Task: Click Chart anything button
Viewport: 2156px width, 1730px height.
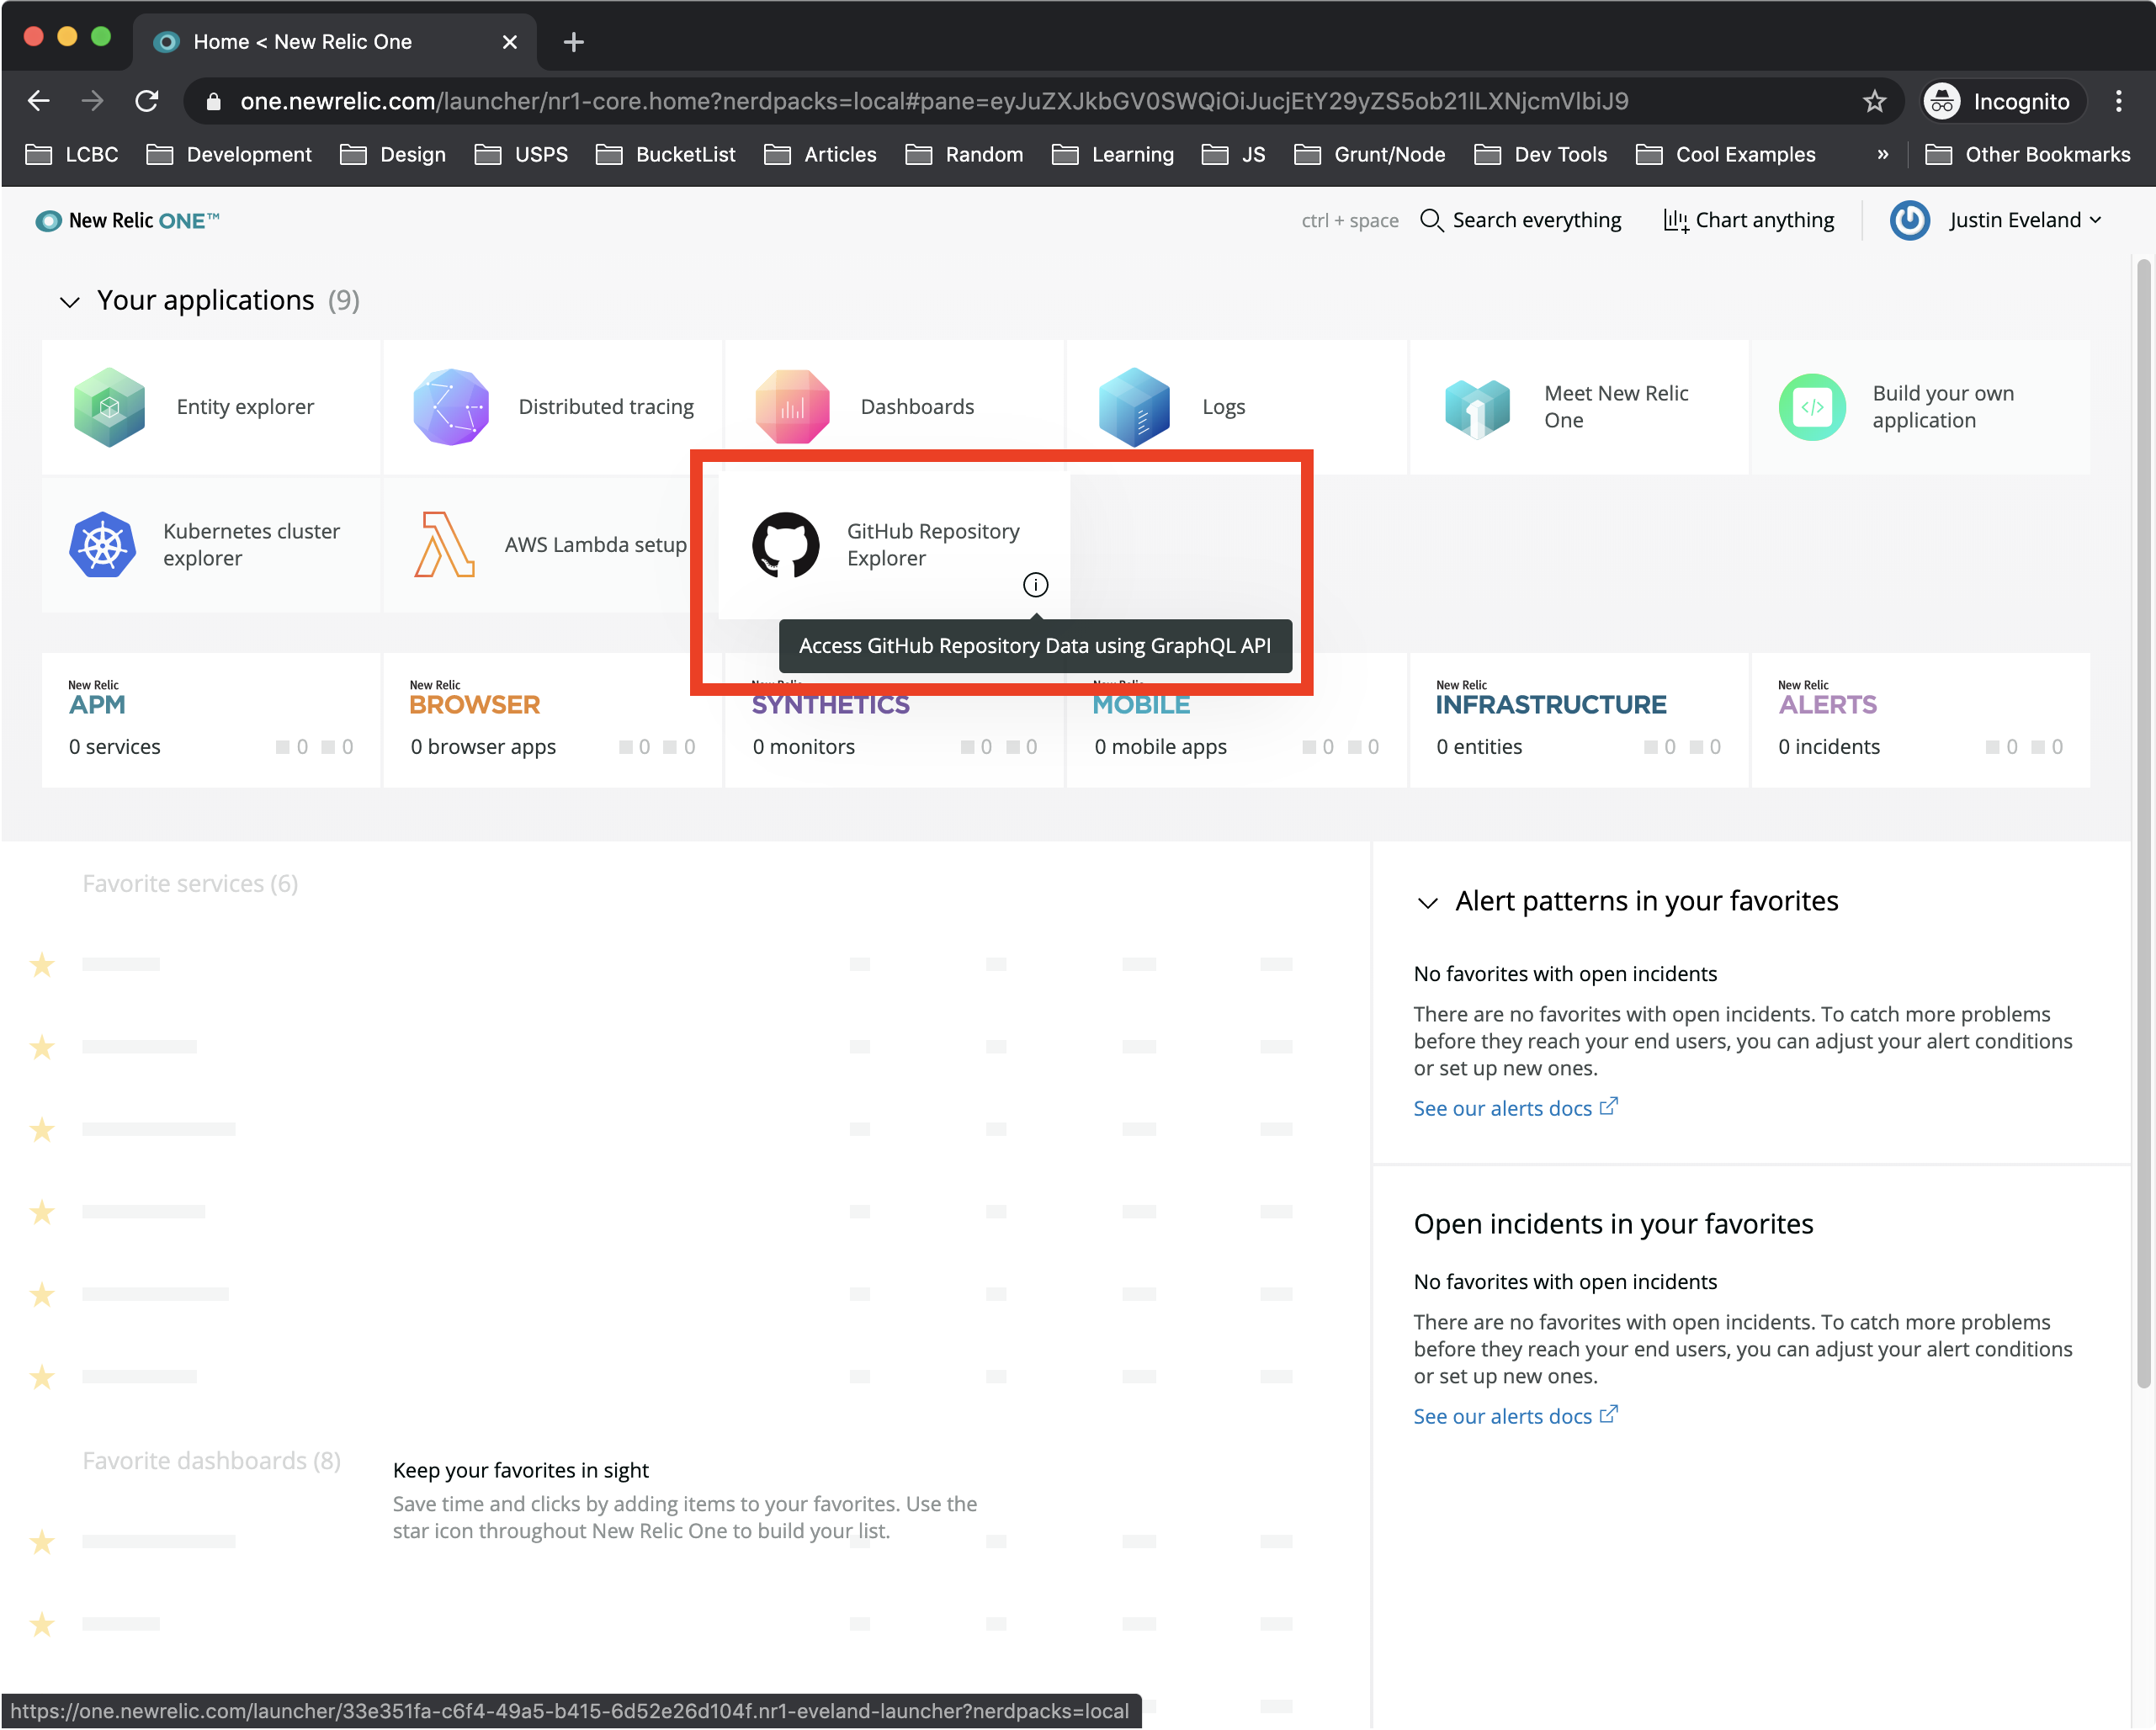Action: point(1749,220)
